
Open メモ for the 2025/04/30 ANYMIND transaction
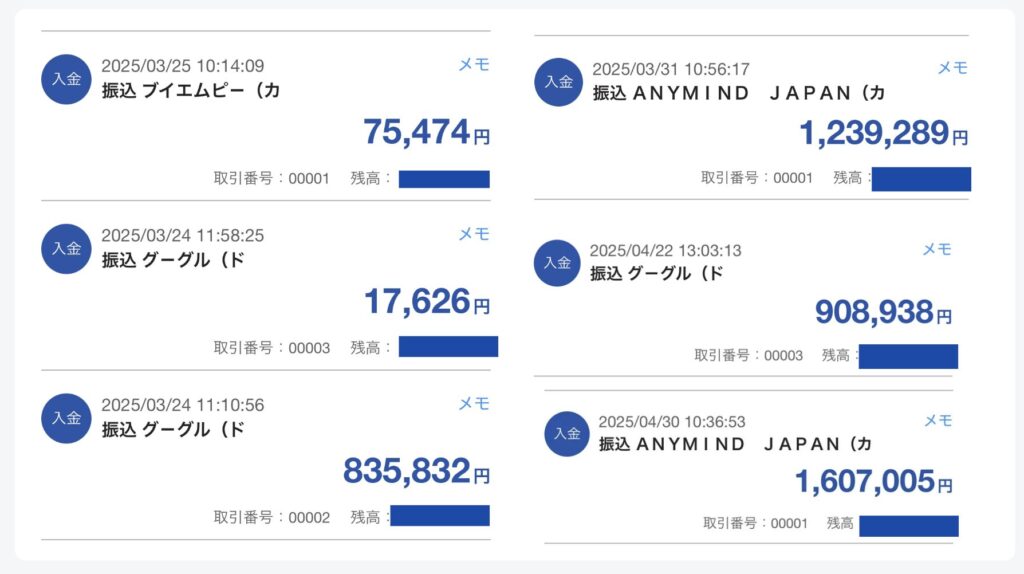pos(938,421)
